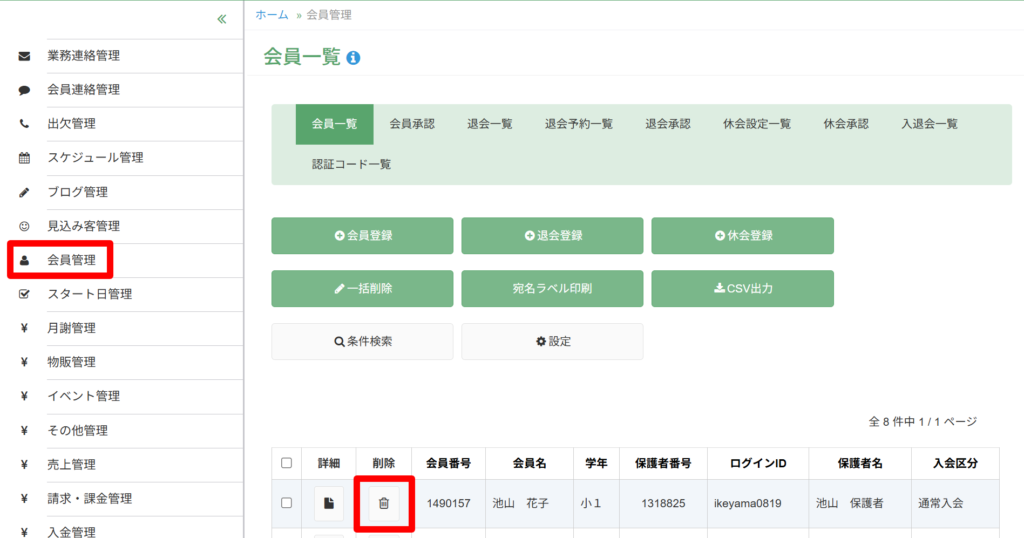Switch to the 退会予約一覧 tab

(x=579, y=124)
